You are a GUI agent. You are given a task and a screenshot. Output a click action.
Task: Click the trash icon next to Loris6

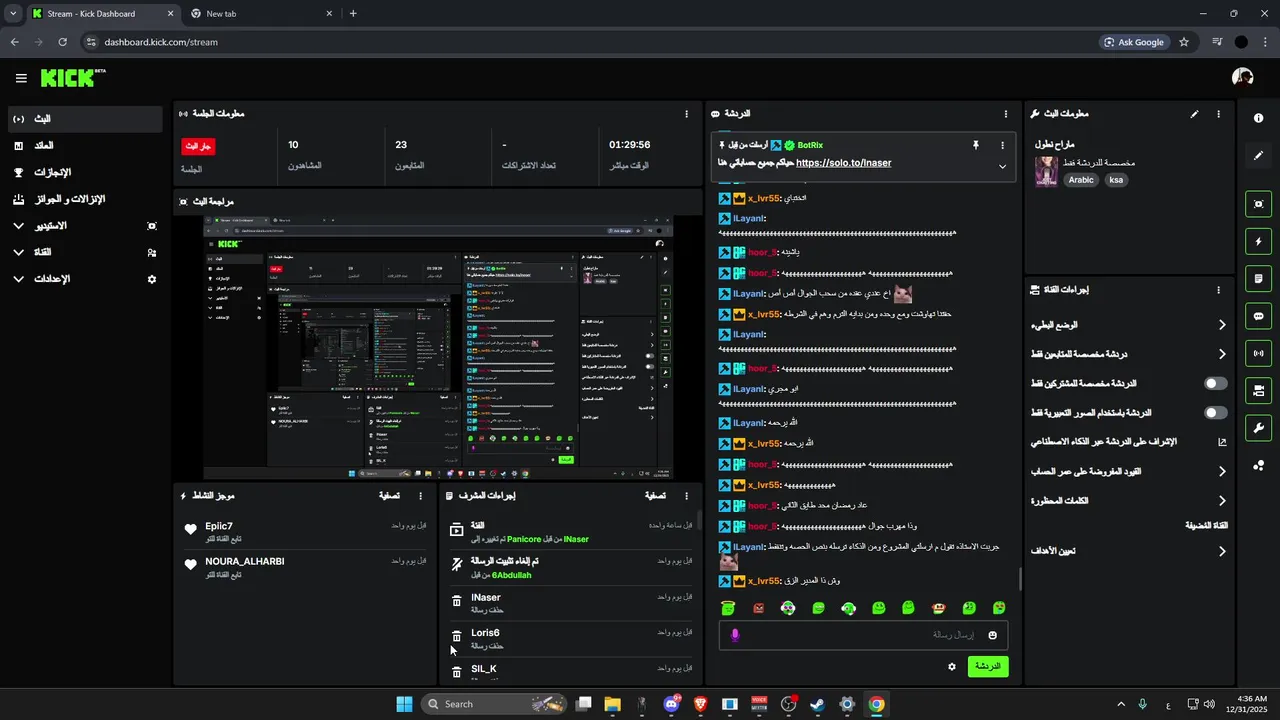[457, 637]
